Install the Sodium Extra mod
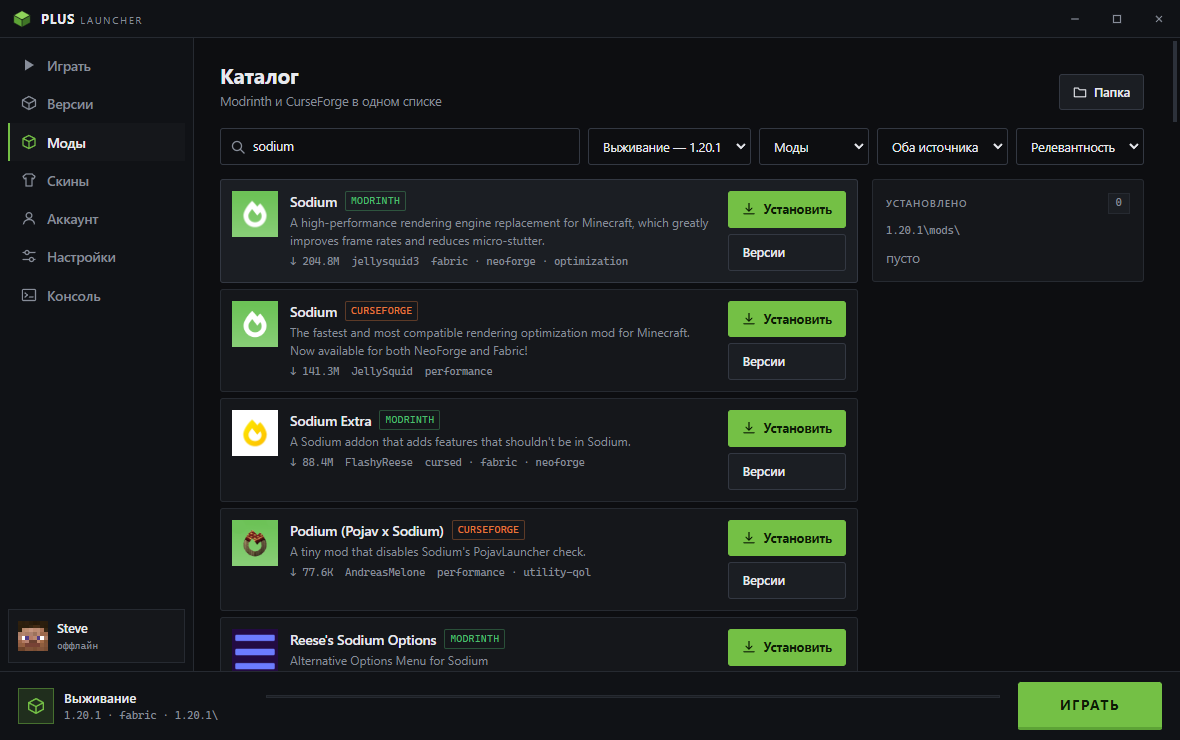The width and height of the screenshot is (1180, 740). (x=786, y=428)
